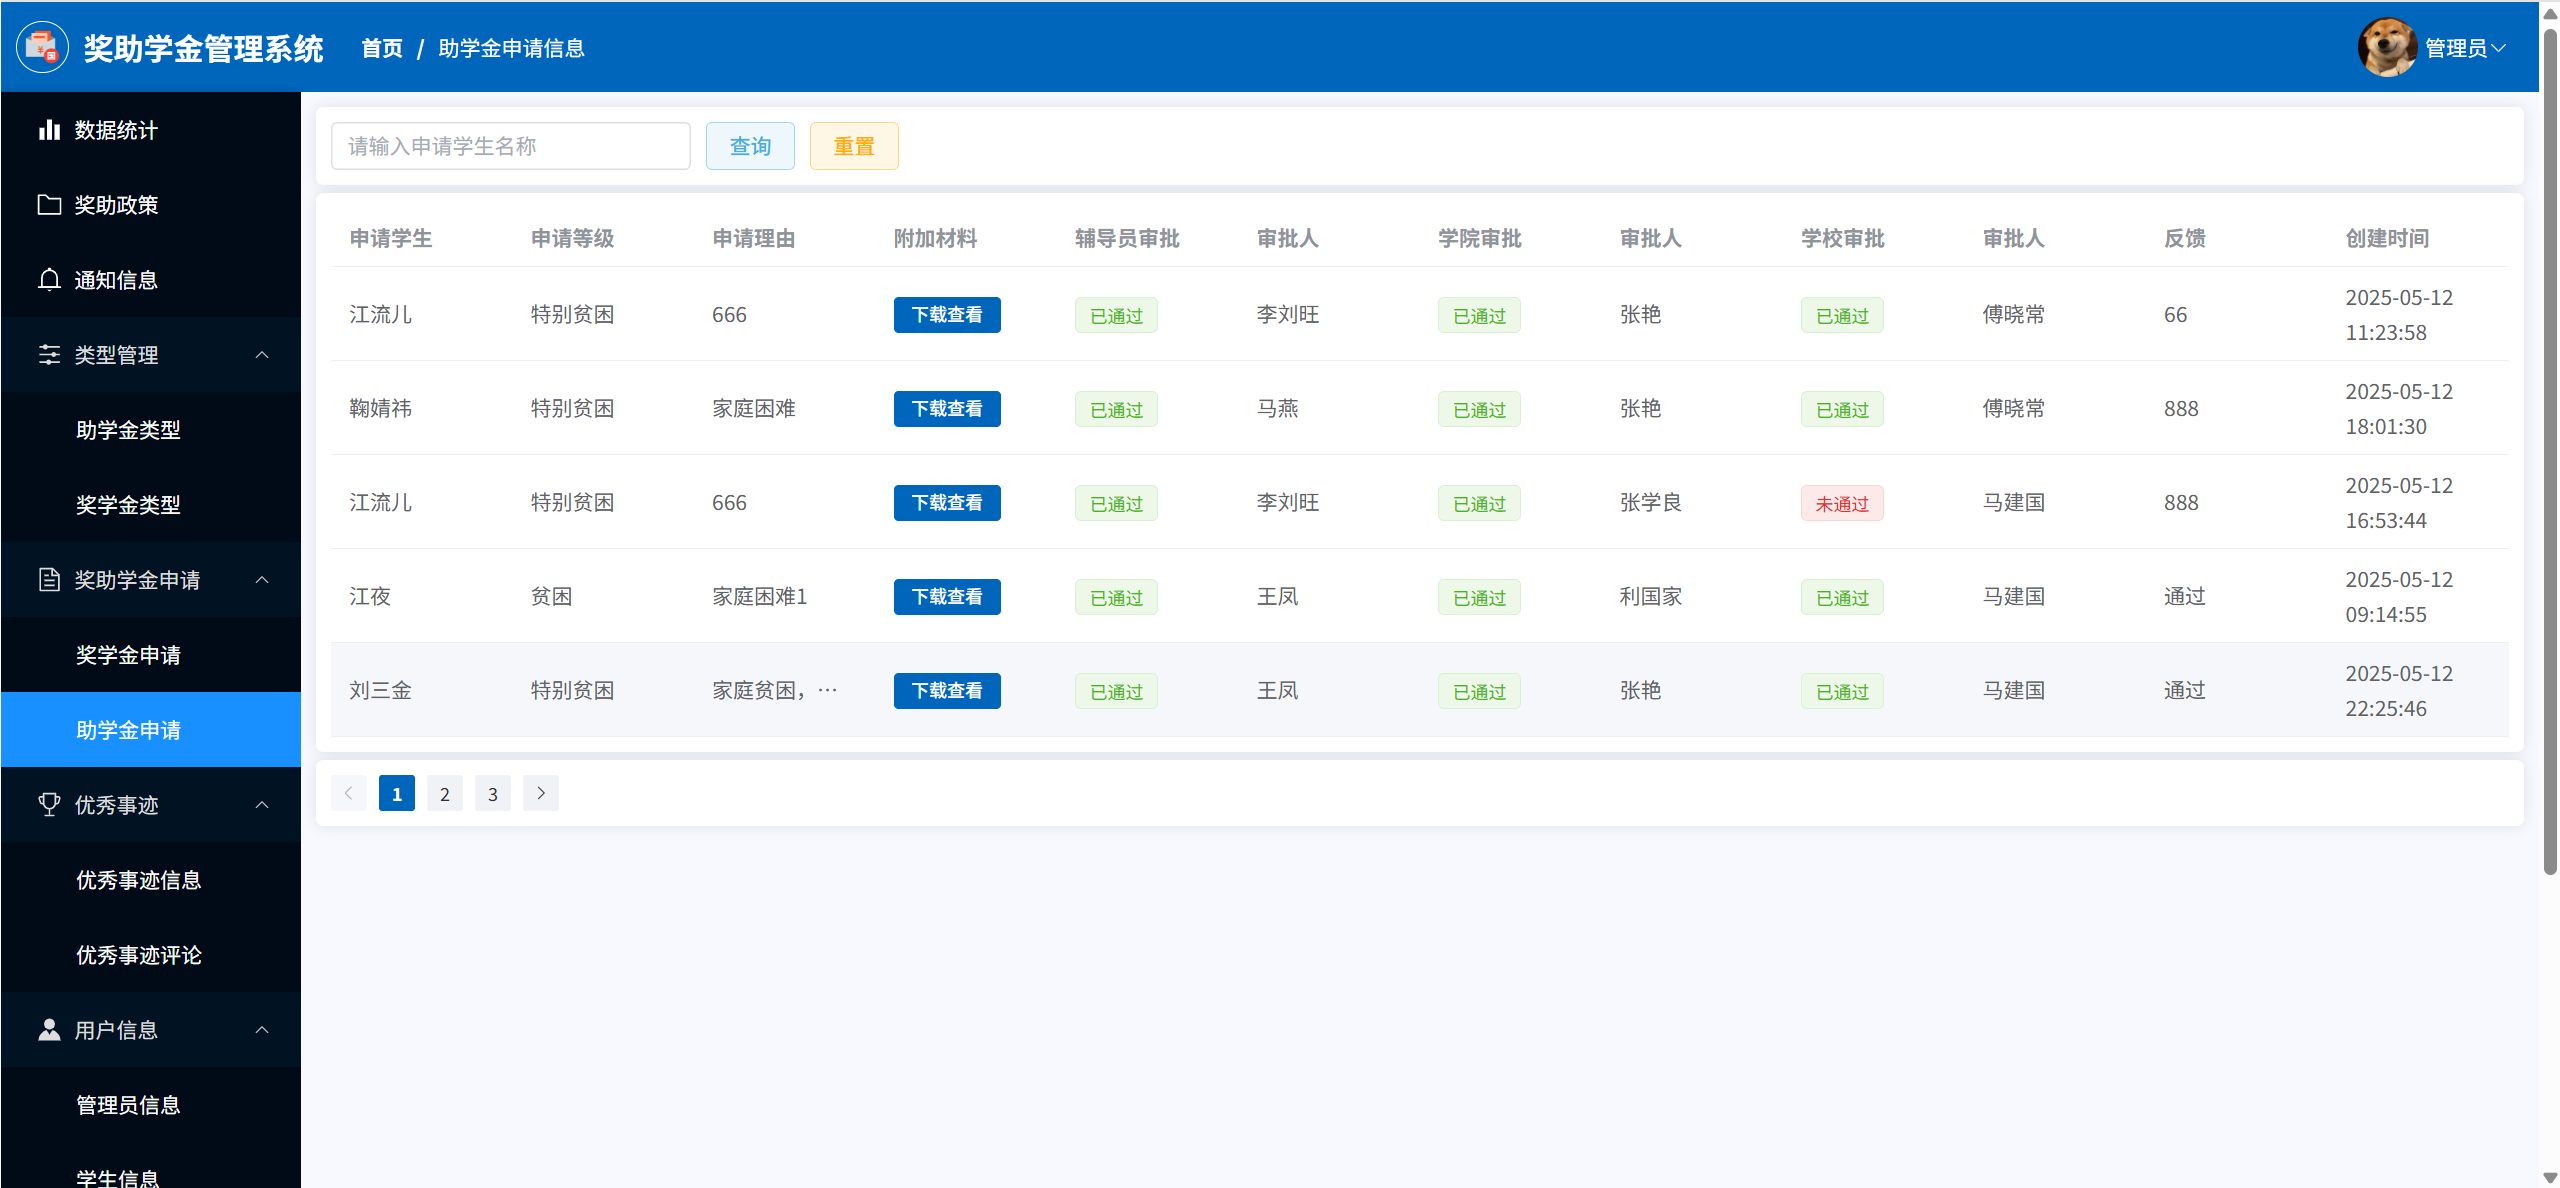
Task: Click 下载查看 for 刘三金's application
Action: [946, 691]
